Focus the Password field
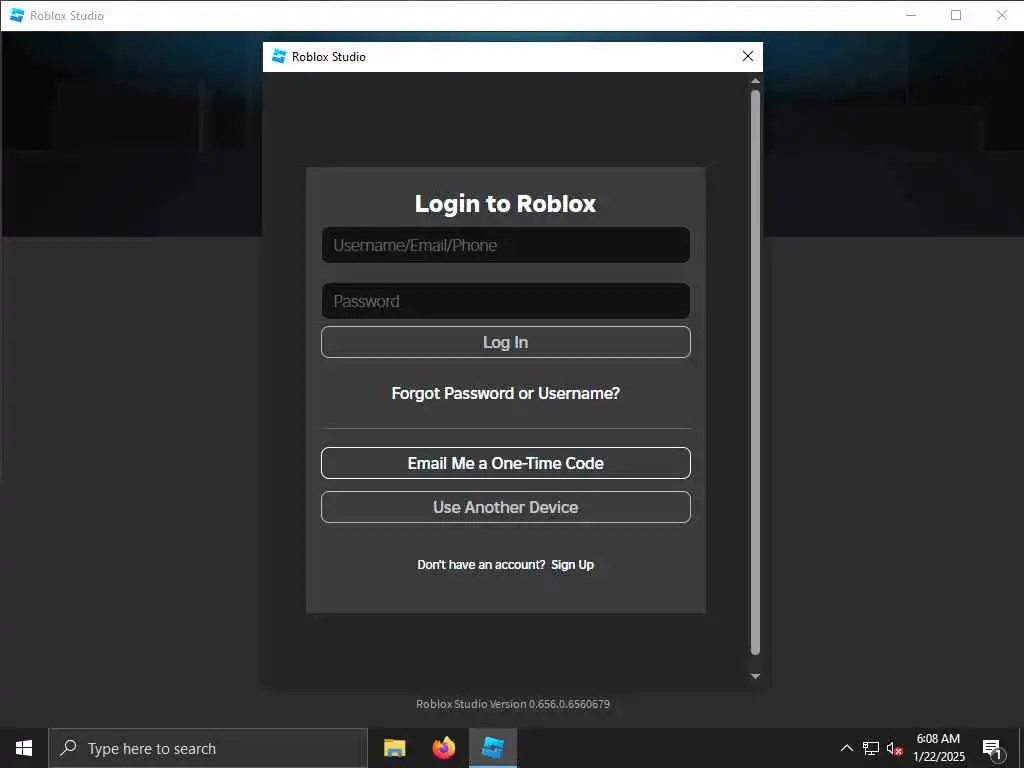This screenshot has height=768, width=1024. 505,301
